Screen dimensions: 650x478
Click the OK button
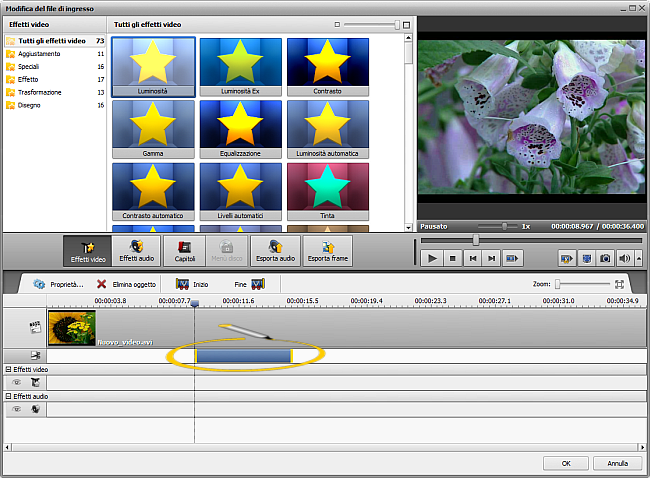(x=565, y=463)
